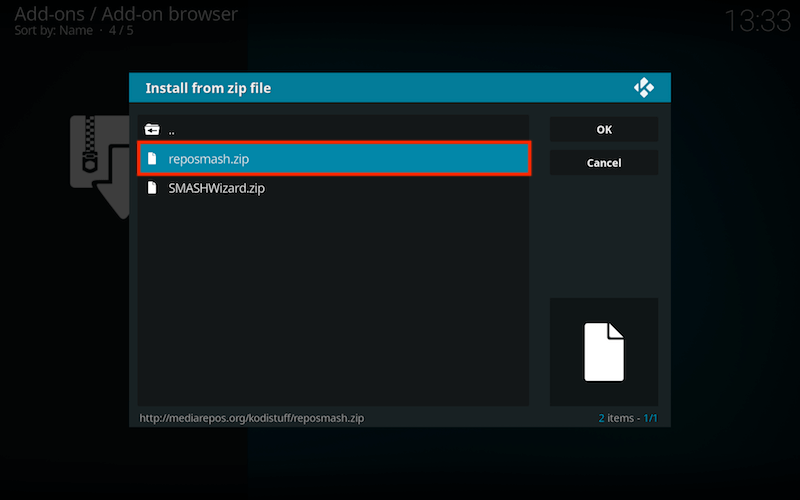Click the 13:33 clock display
The width and height of the screenshot is (800, 500).
[758, 21]
